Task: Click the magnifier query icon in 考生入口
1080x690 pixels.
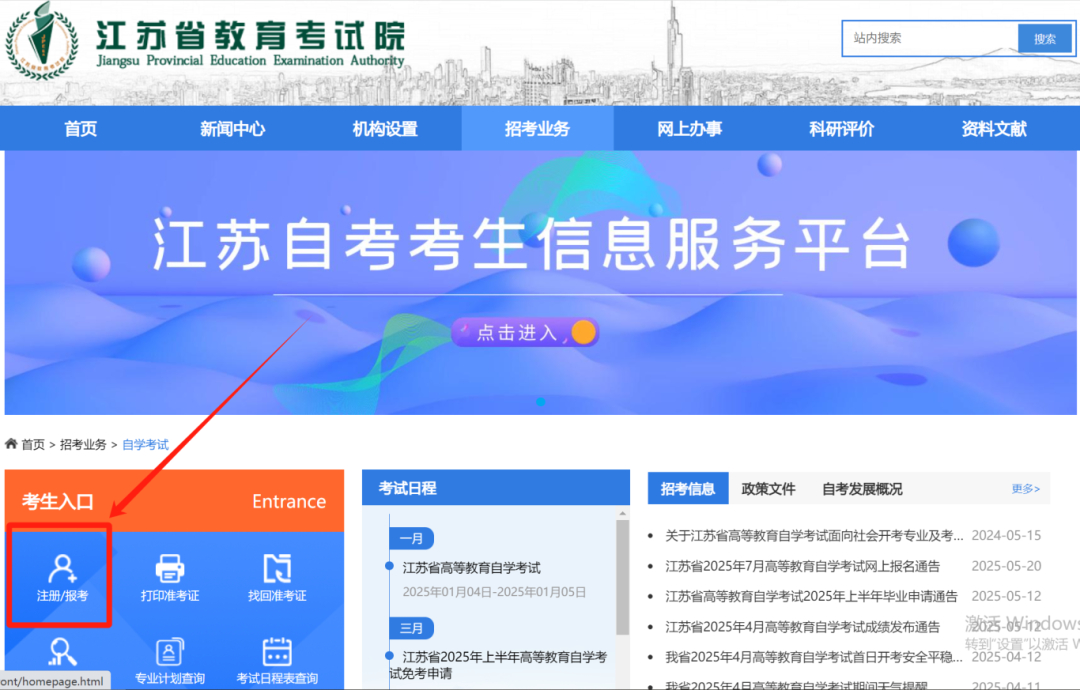Action: pyautogui.click(x=62, y=652)
